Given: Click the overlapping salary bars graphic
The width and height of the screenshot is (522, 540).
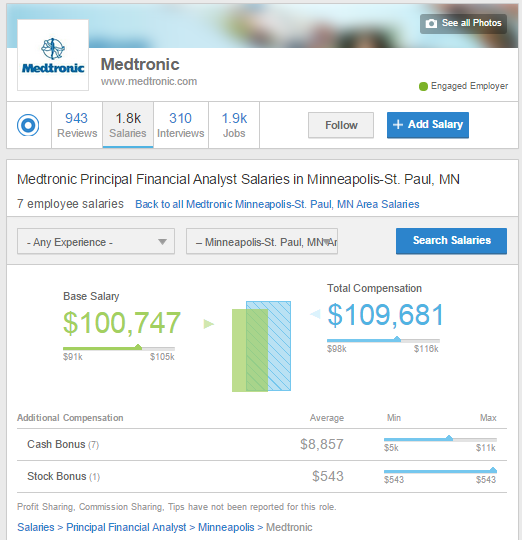Looking at the screenshot, I should (261, 346).
